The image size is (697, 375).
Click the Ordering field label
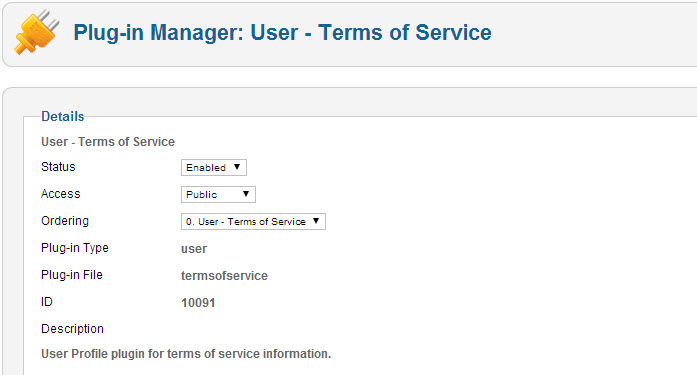click(65, 221)
